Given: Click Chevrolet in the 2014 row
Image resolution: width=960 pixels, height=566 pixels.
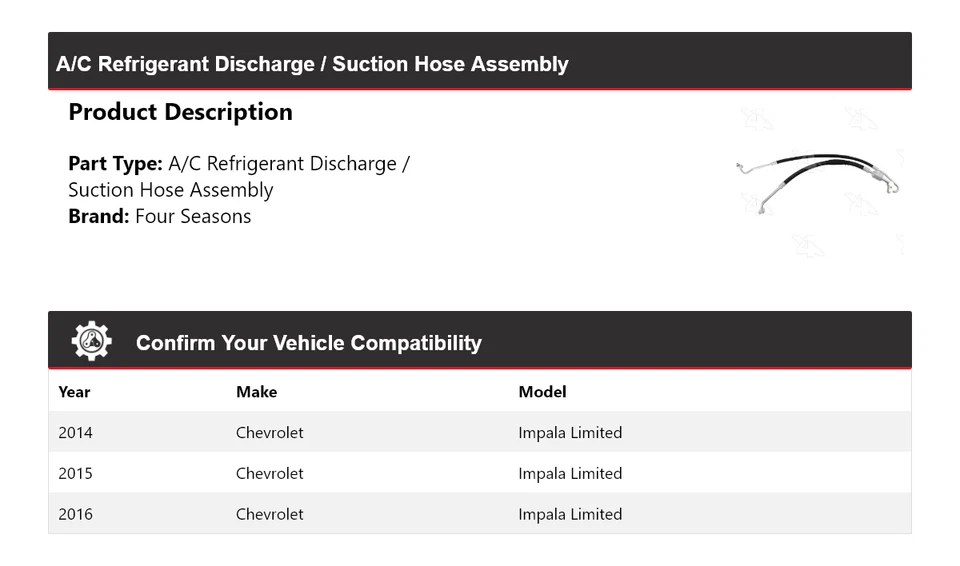Looking at the screenshot, I should click(x=269, y=433).
